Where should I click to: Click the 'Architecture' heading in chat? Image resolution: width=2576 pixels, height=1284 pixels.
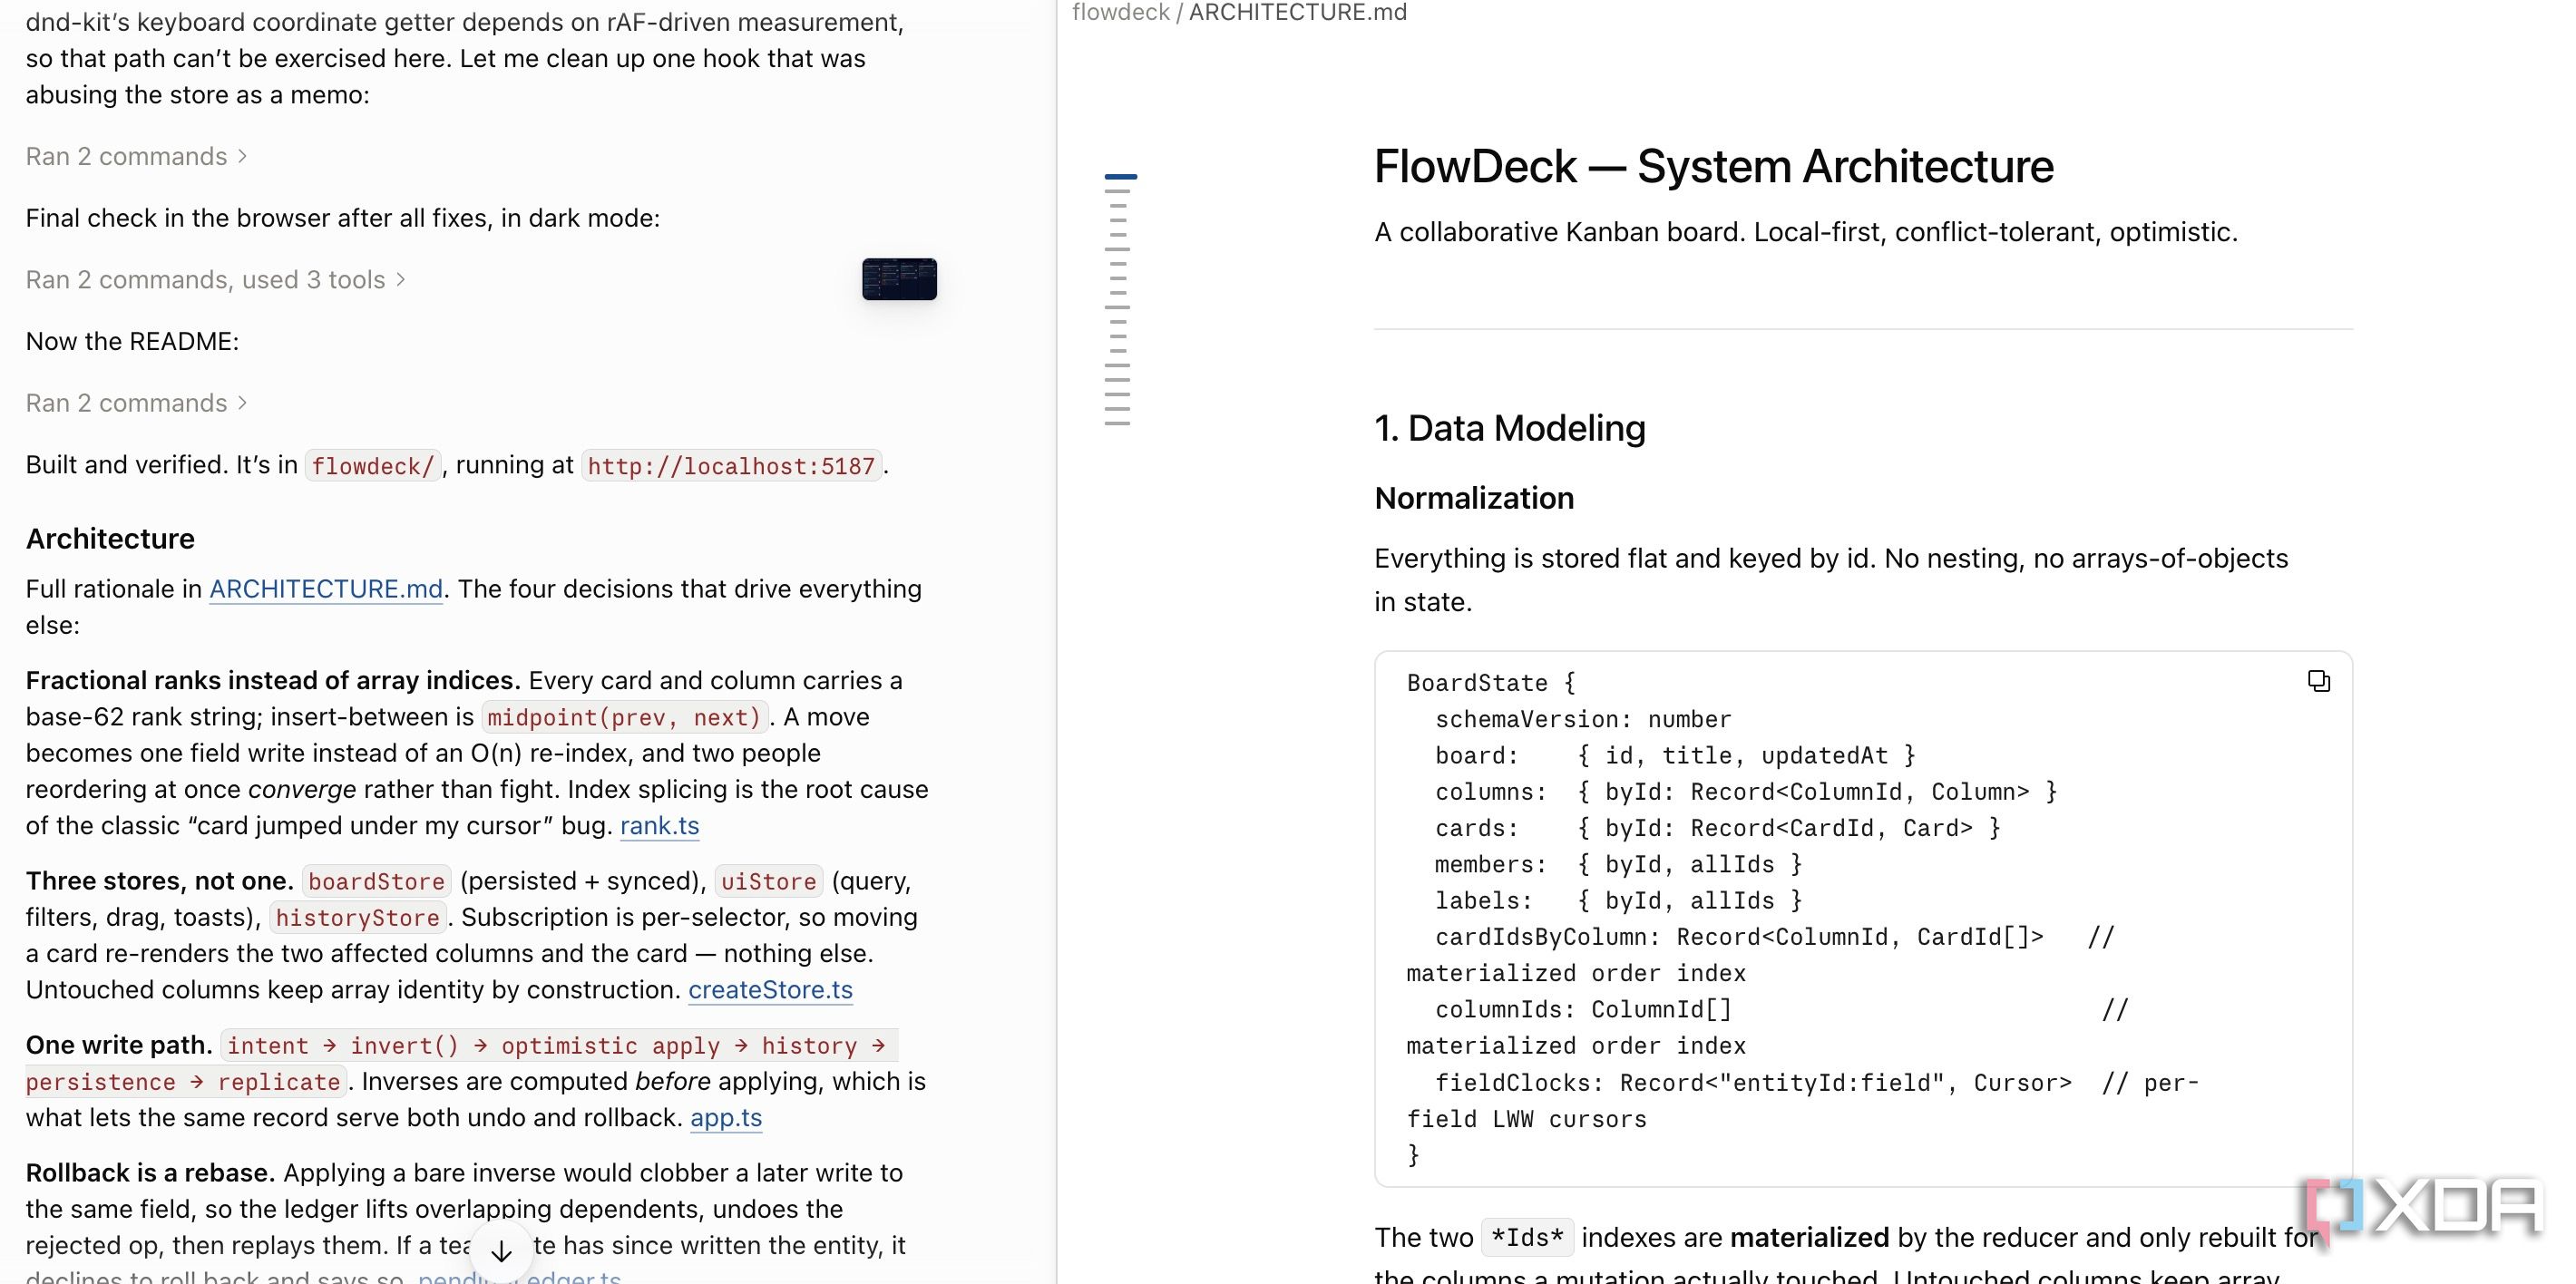[110, 539]
